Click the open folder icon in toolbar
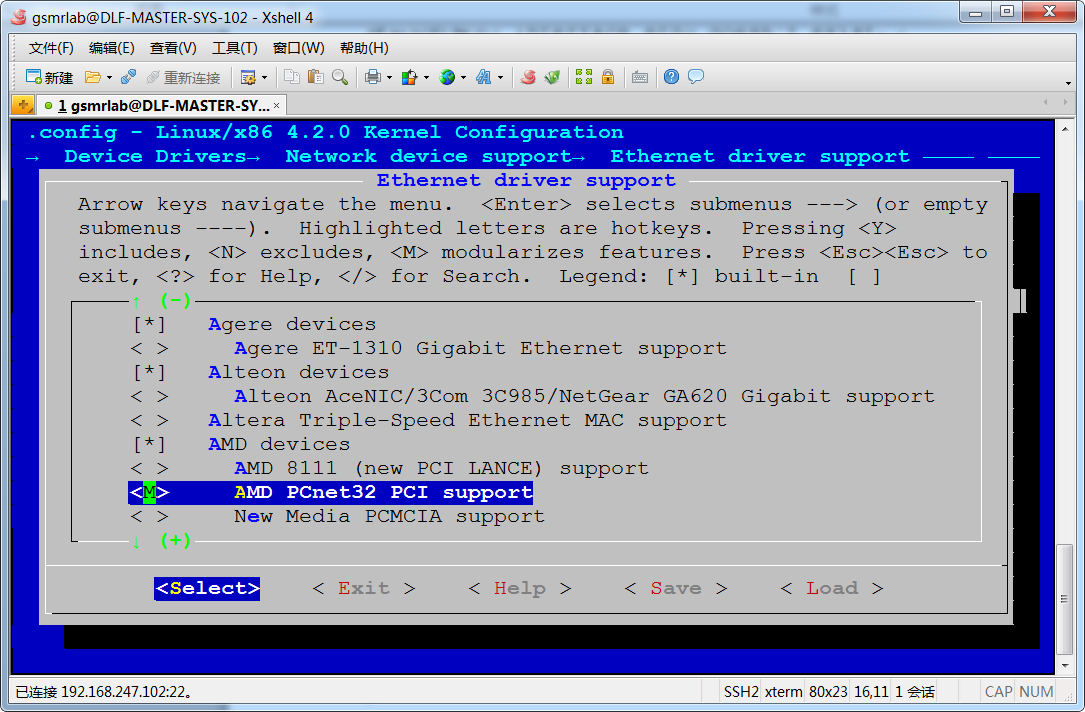 point(92,77)
